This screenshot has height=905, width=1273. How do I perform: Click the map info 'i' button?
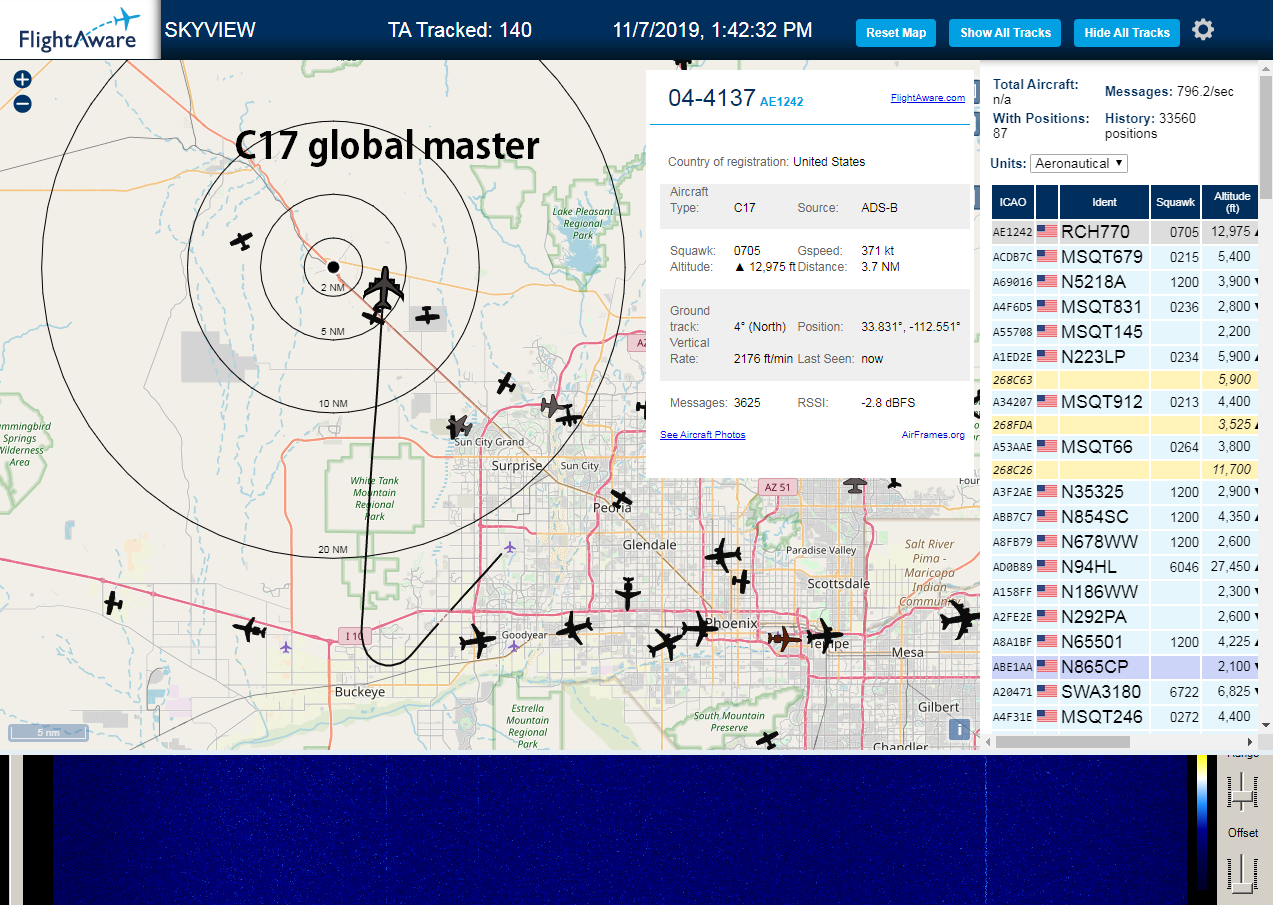click(960, 729)
